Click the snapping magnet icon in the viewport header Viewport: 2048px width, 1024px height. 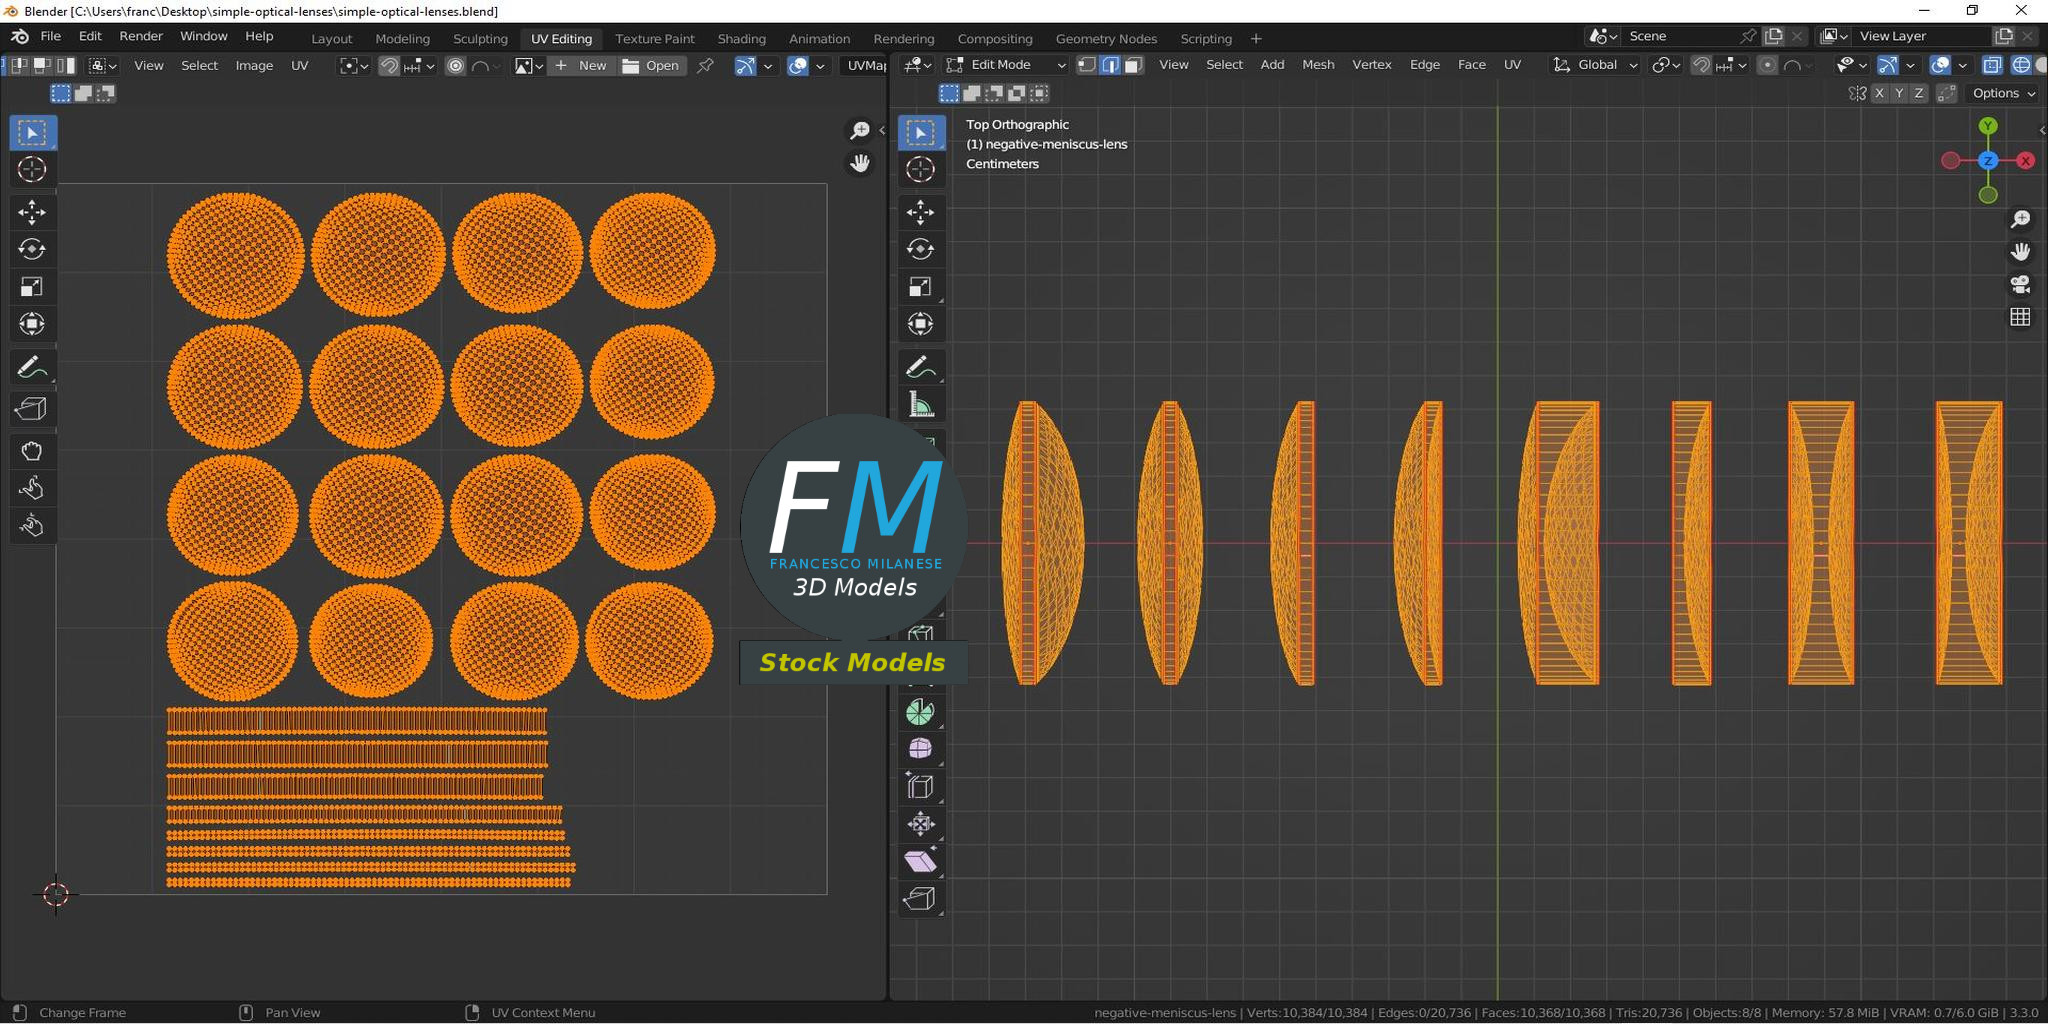[x=1700, y=64]
